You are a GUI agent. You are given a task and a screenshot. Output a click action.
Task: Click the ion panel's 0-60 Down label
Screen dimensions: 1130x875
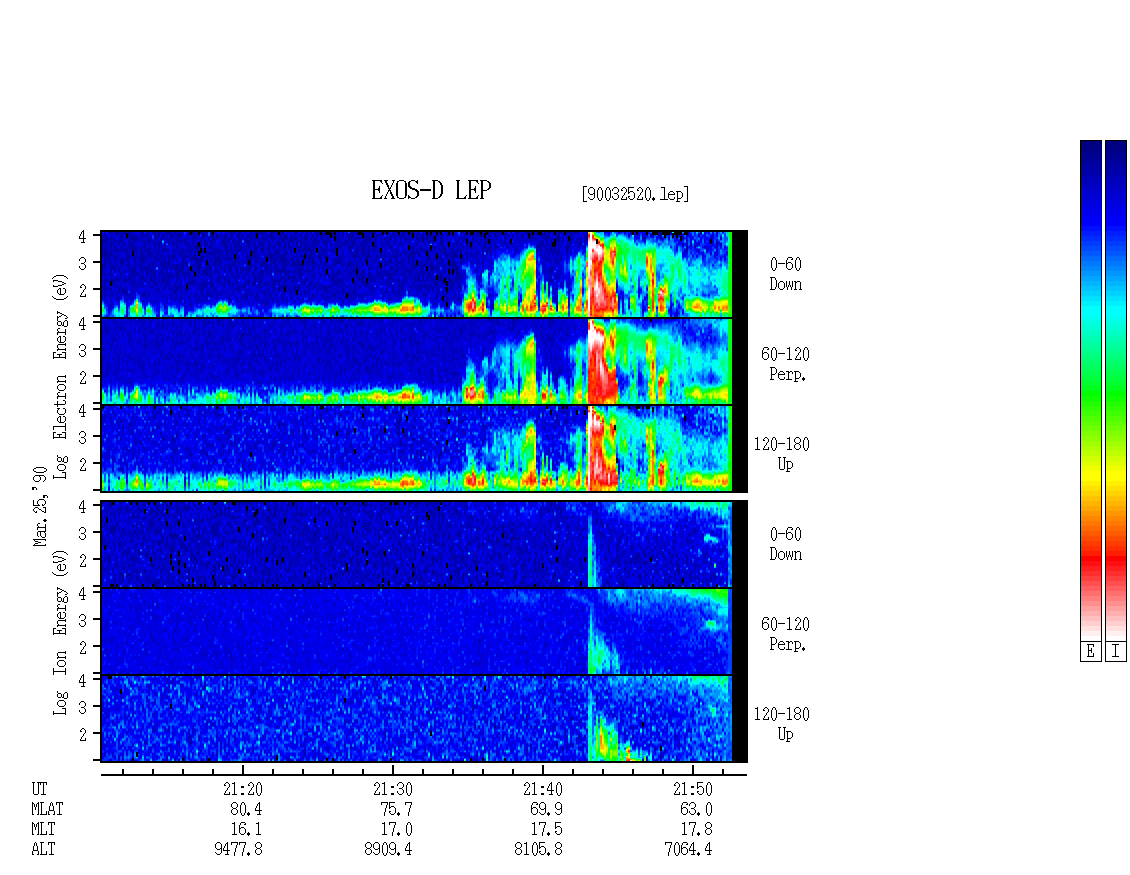786,544
